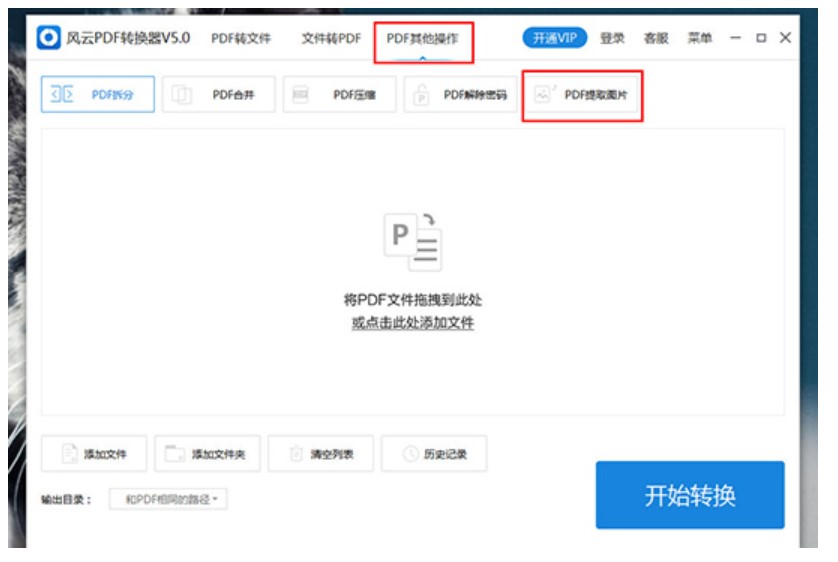
Task: Click the 将PDF文件拖拽到此处 text
Action: point(413,300)
